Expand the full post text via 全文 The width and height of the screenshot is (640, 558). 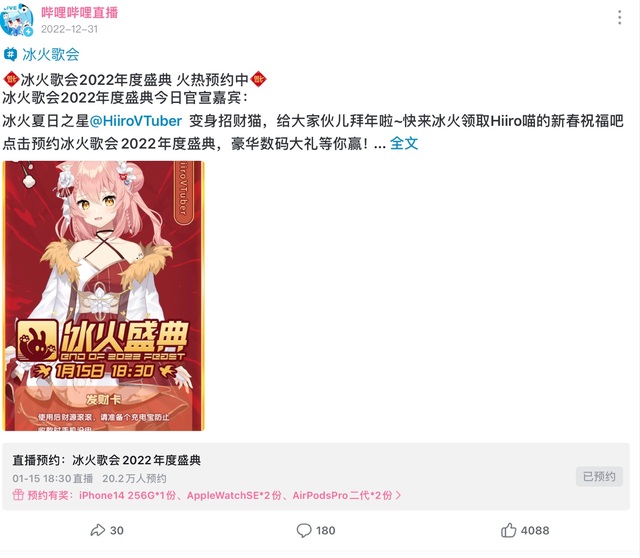(404, 143)
